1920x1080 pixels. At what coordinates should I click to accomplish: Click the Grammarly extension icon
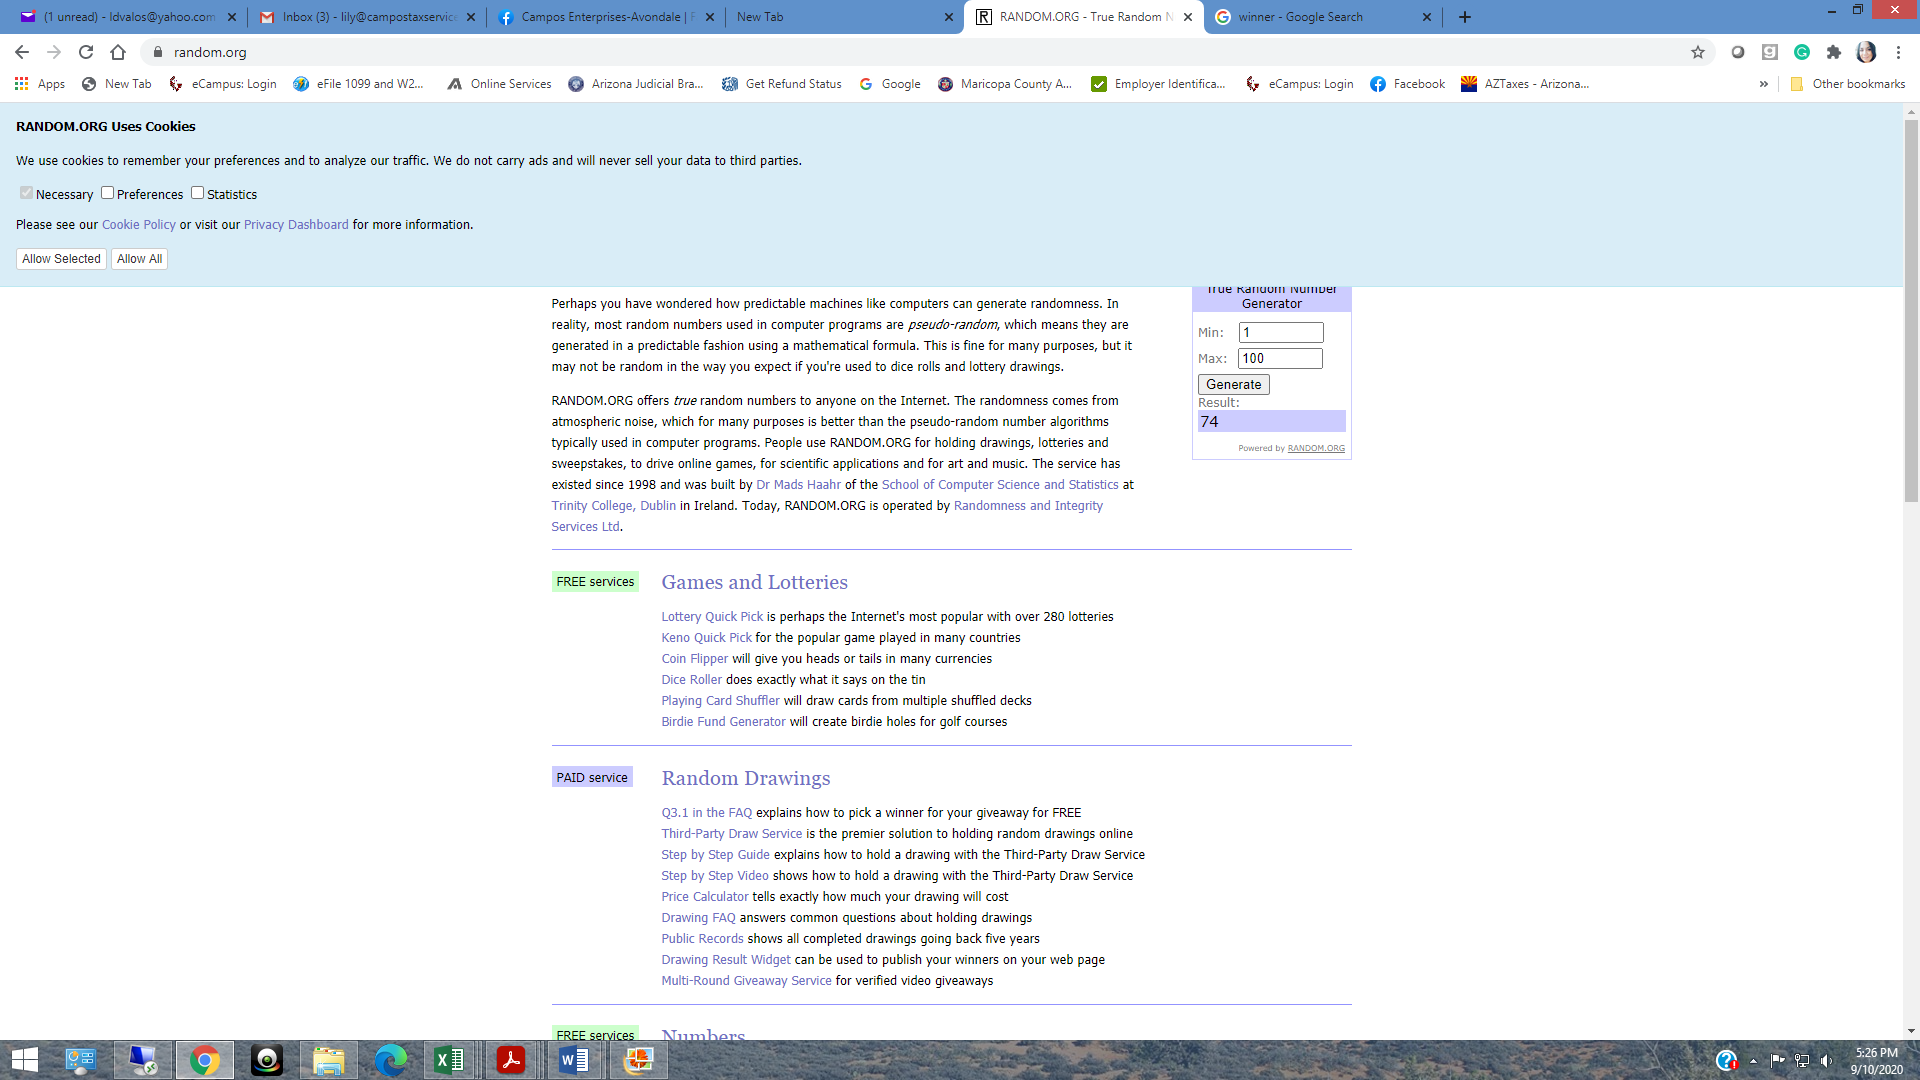[x=1801, y=52]
